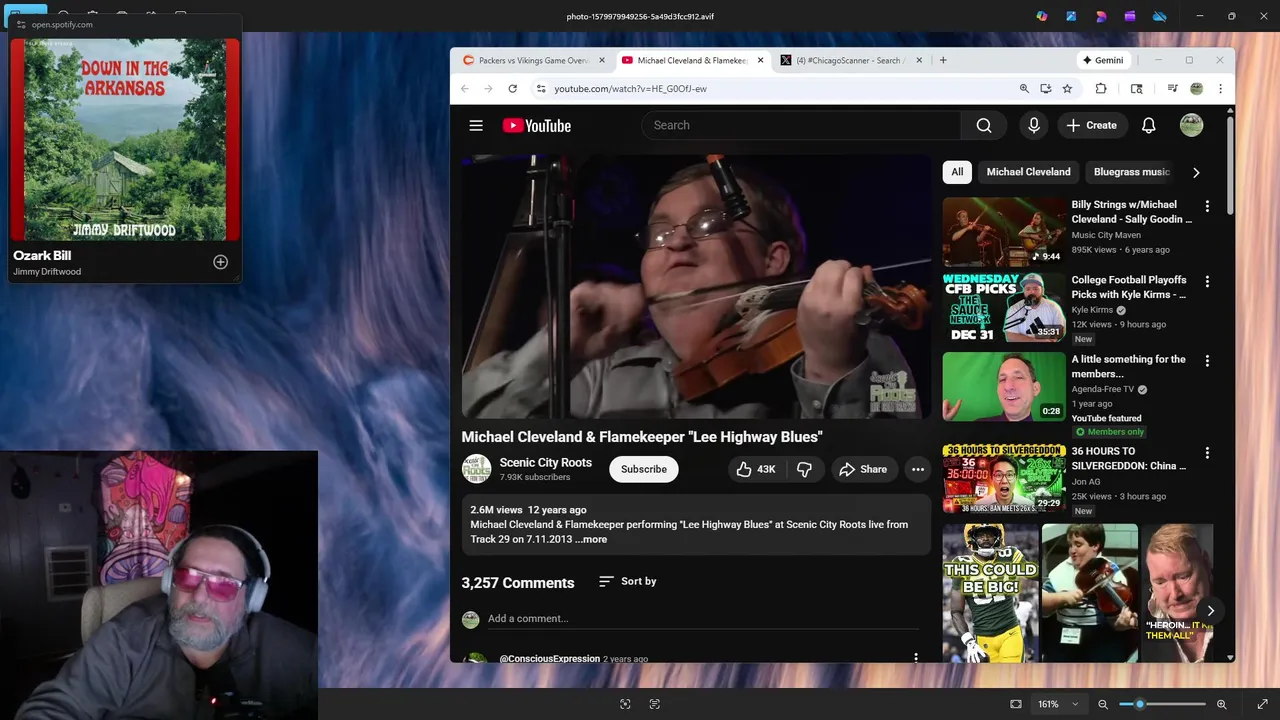Image resolution: width=1280 pixels, height=720 pixels.
Task: Open YouTube notifications bell
Action: tap(1149, 125)
